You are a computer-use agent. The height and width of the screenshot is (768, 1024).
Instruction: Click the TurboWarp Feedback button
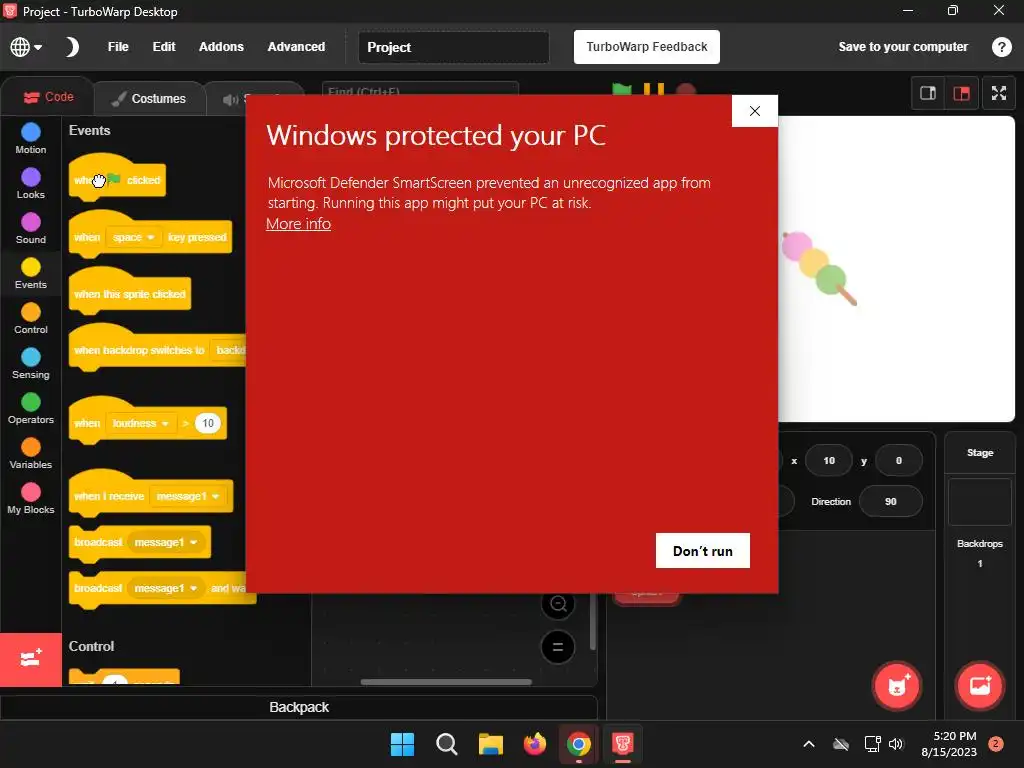point(647,47)
